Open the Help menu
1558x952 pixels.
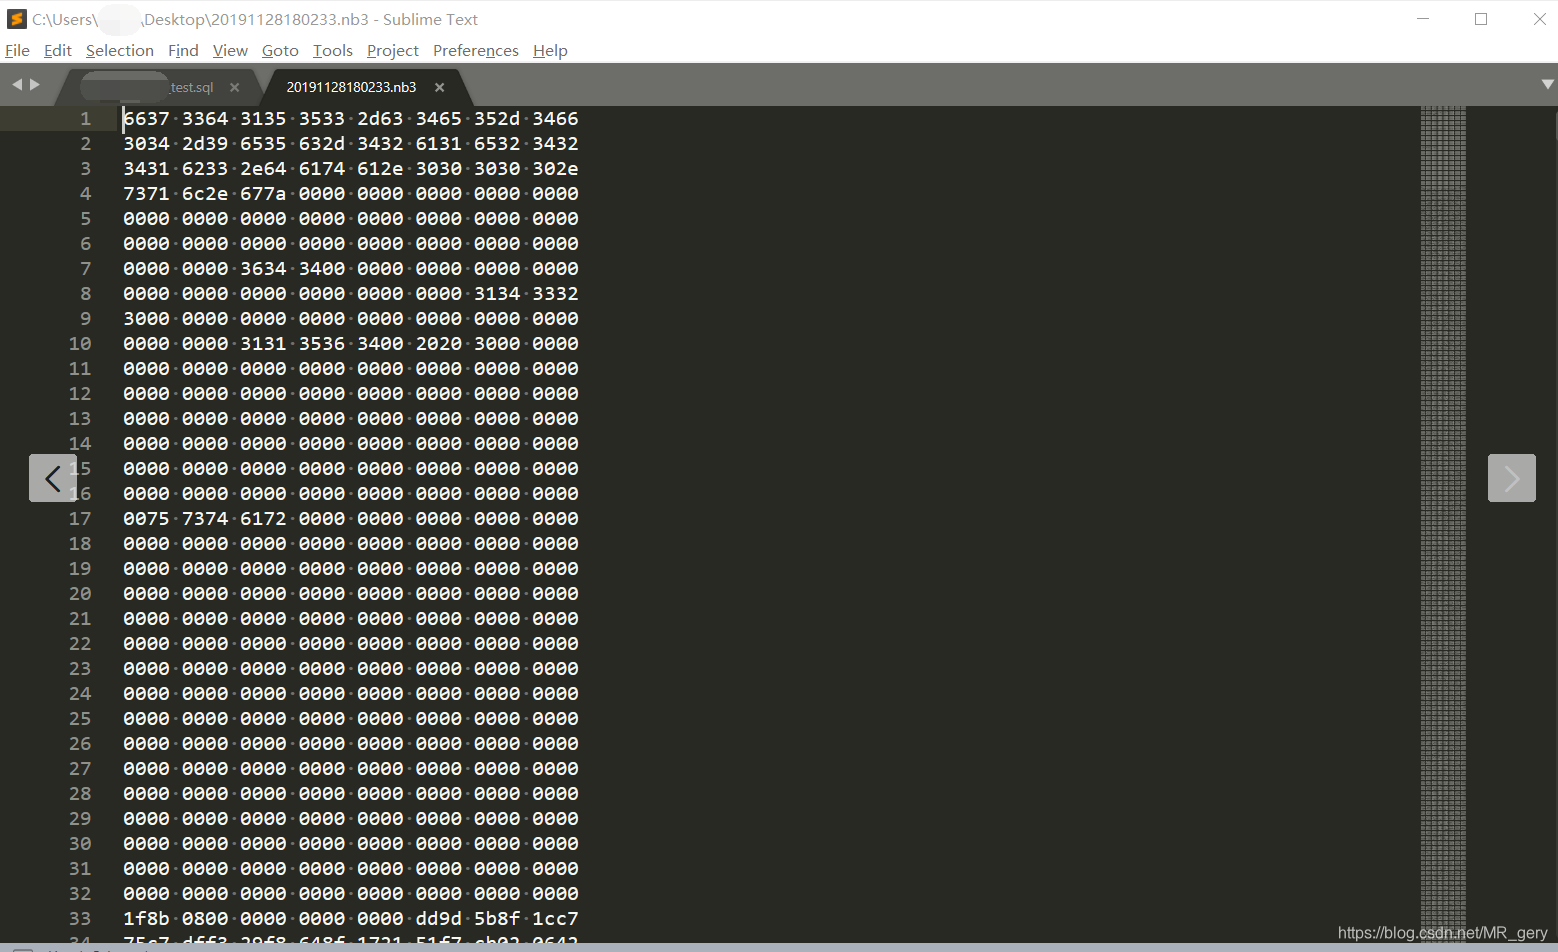[550, 50]
